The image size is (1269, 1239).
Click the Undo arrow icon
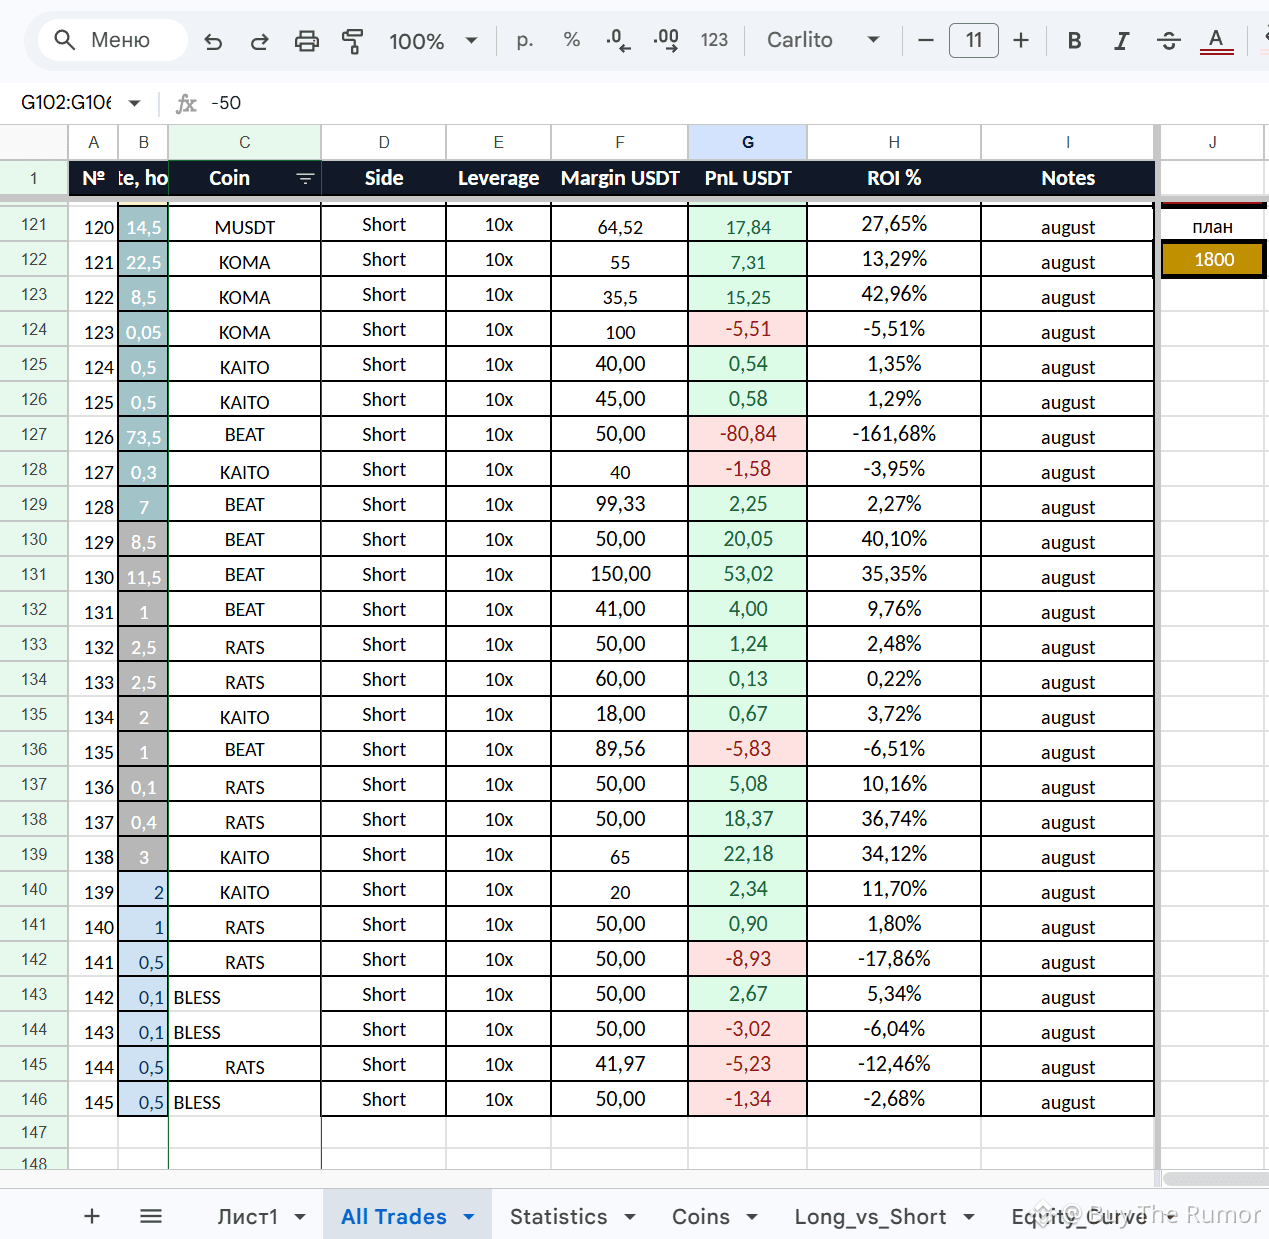[x=213, y=41]
